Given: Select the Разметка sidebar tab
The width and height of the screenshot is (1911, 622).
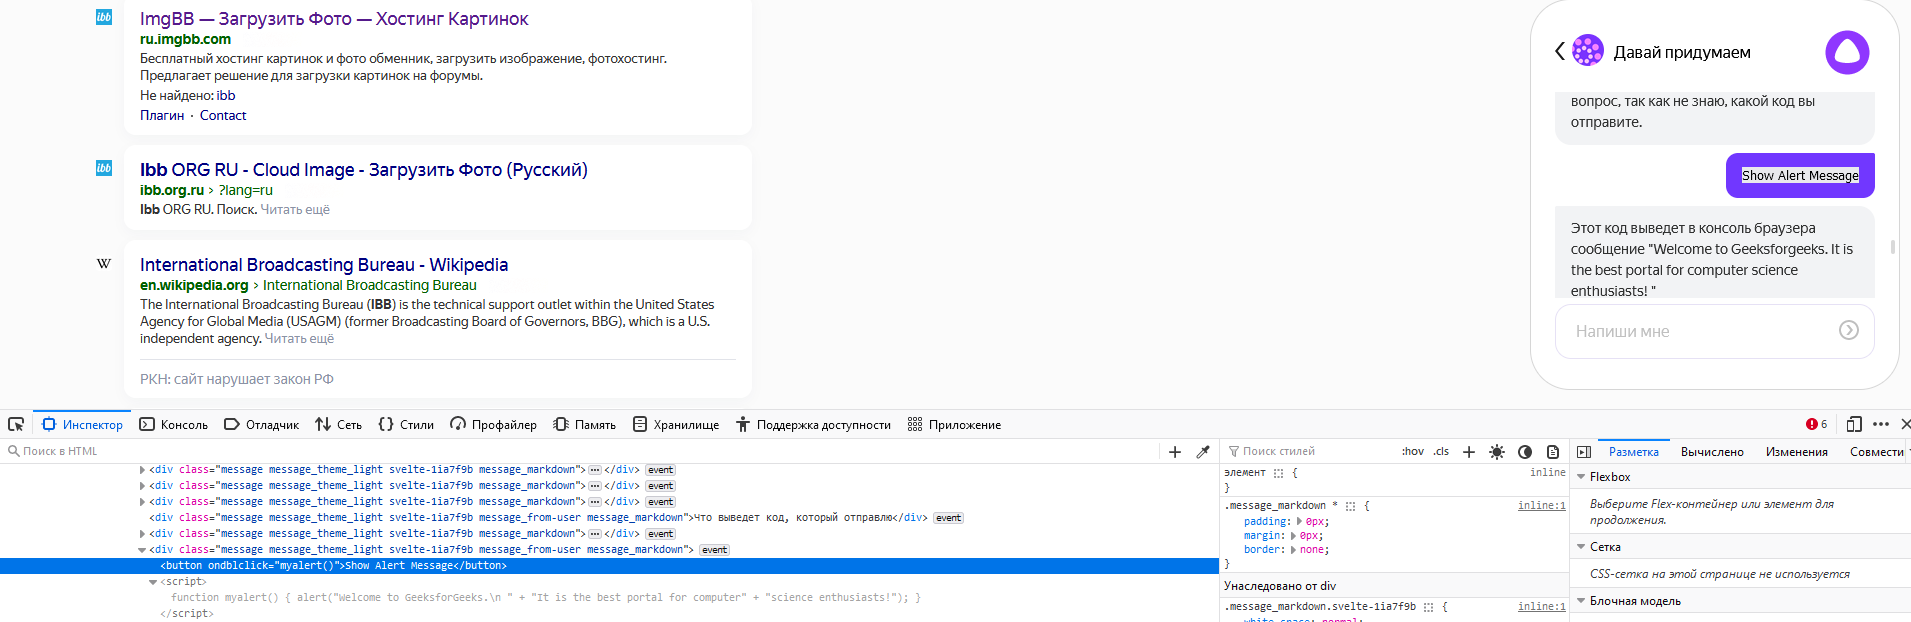Looking at the screenshot, I should [1634, 452].
